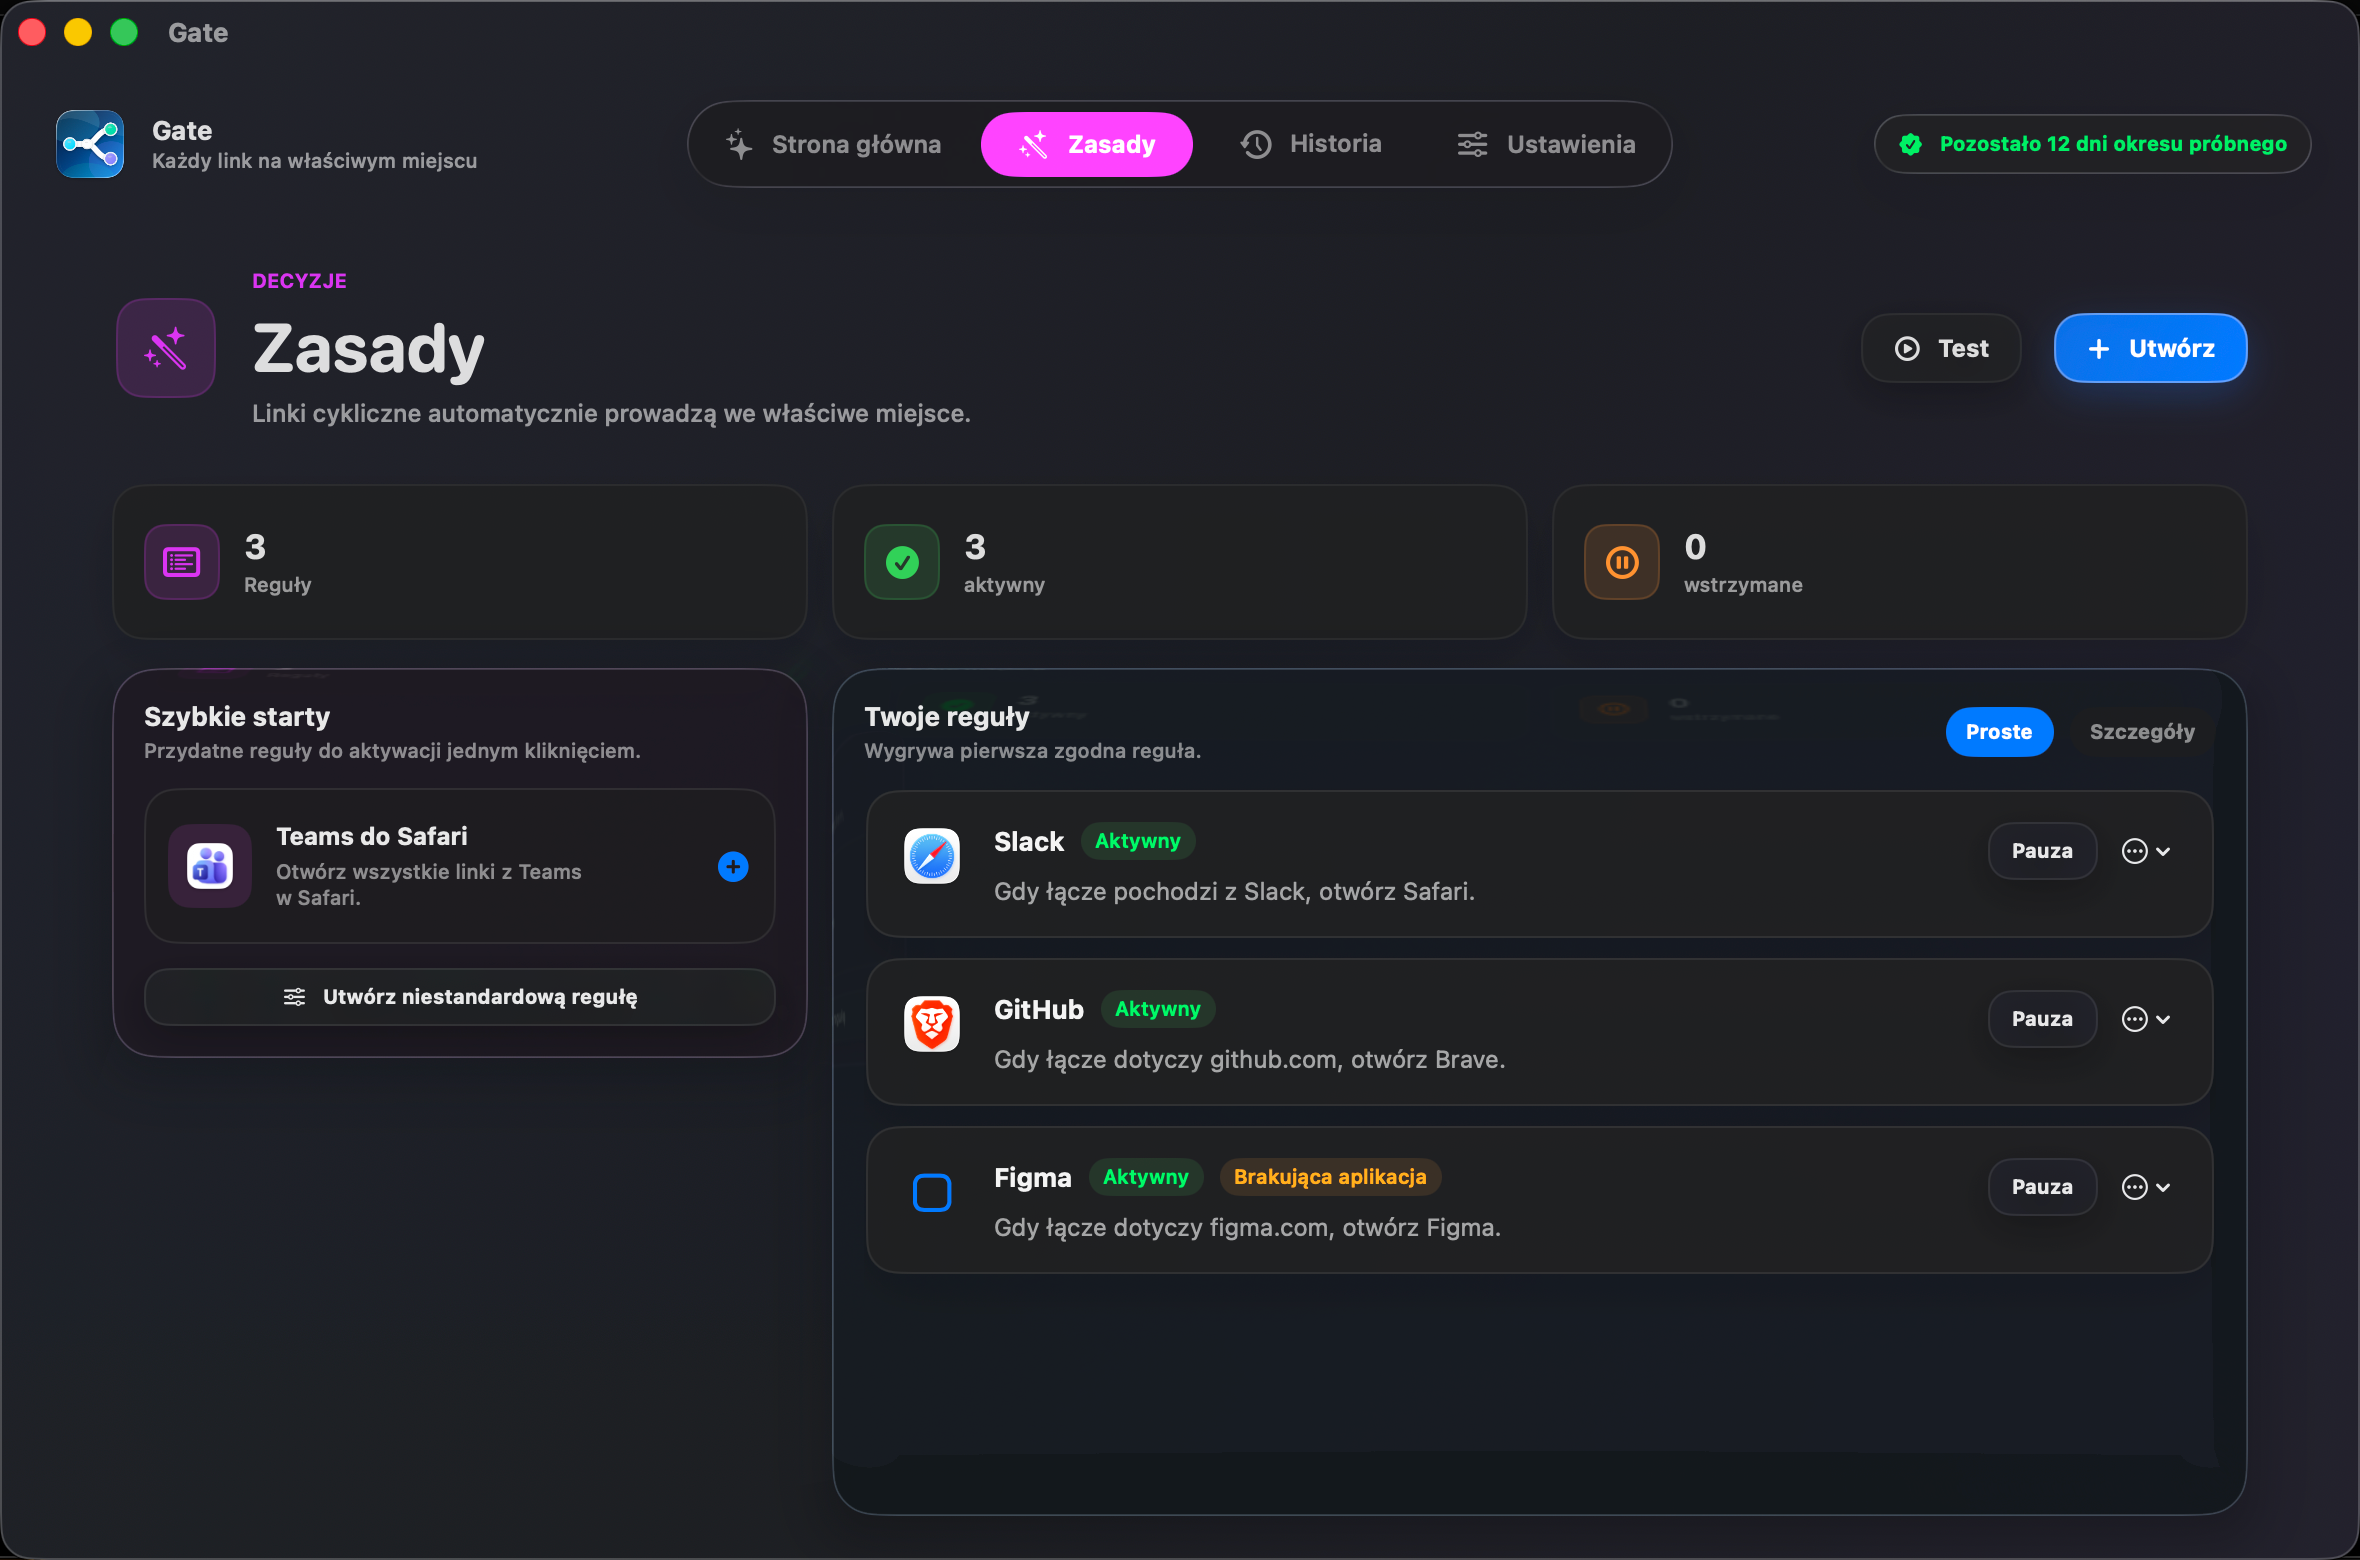Image resolution: width=2360 pixels, height=1560 pixels.
Task: Click the purple Reguły list icon
Action: [182, 562]
